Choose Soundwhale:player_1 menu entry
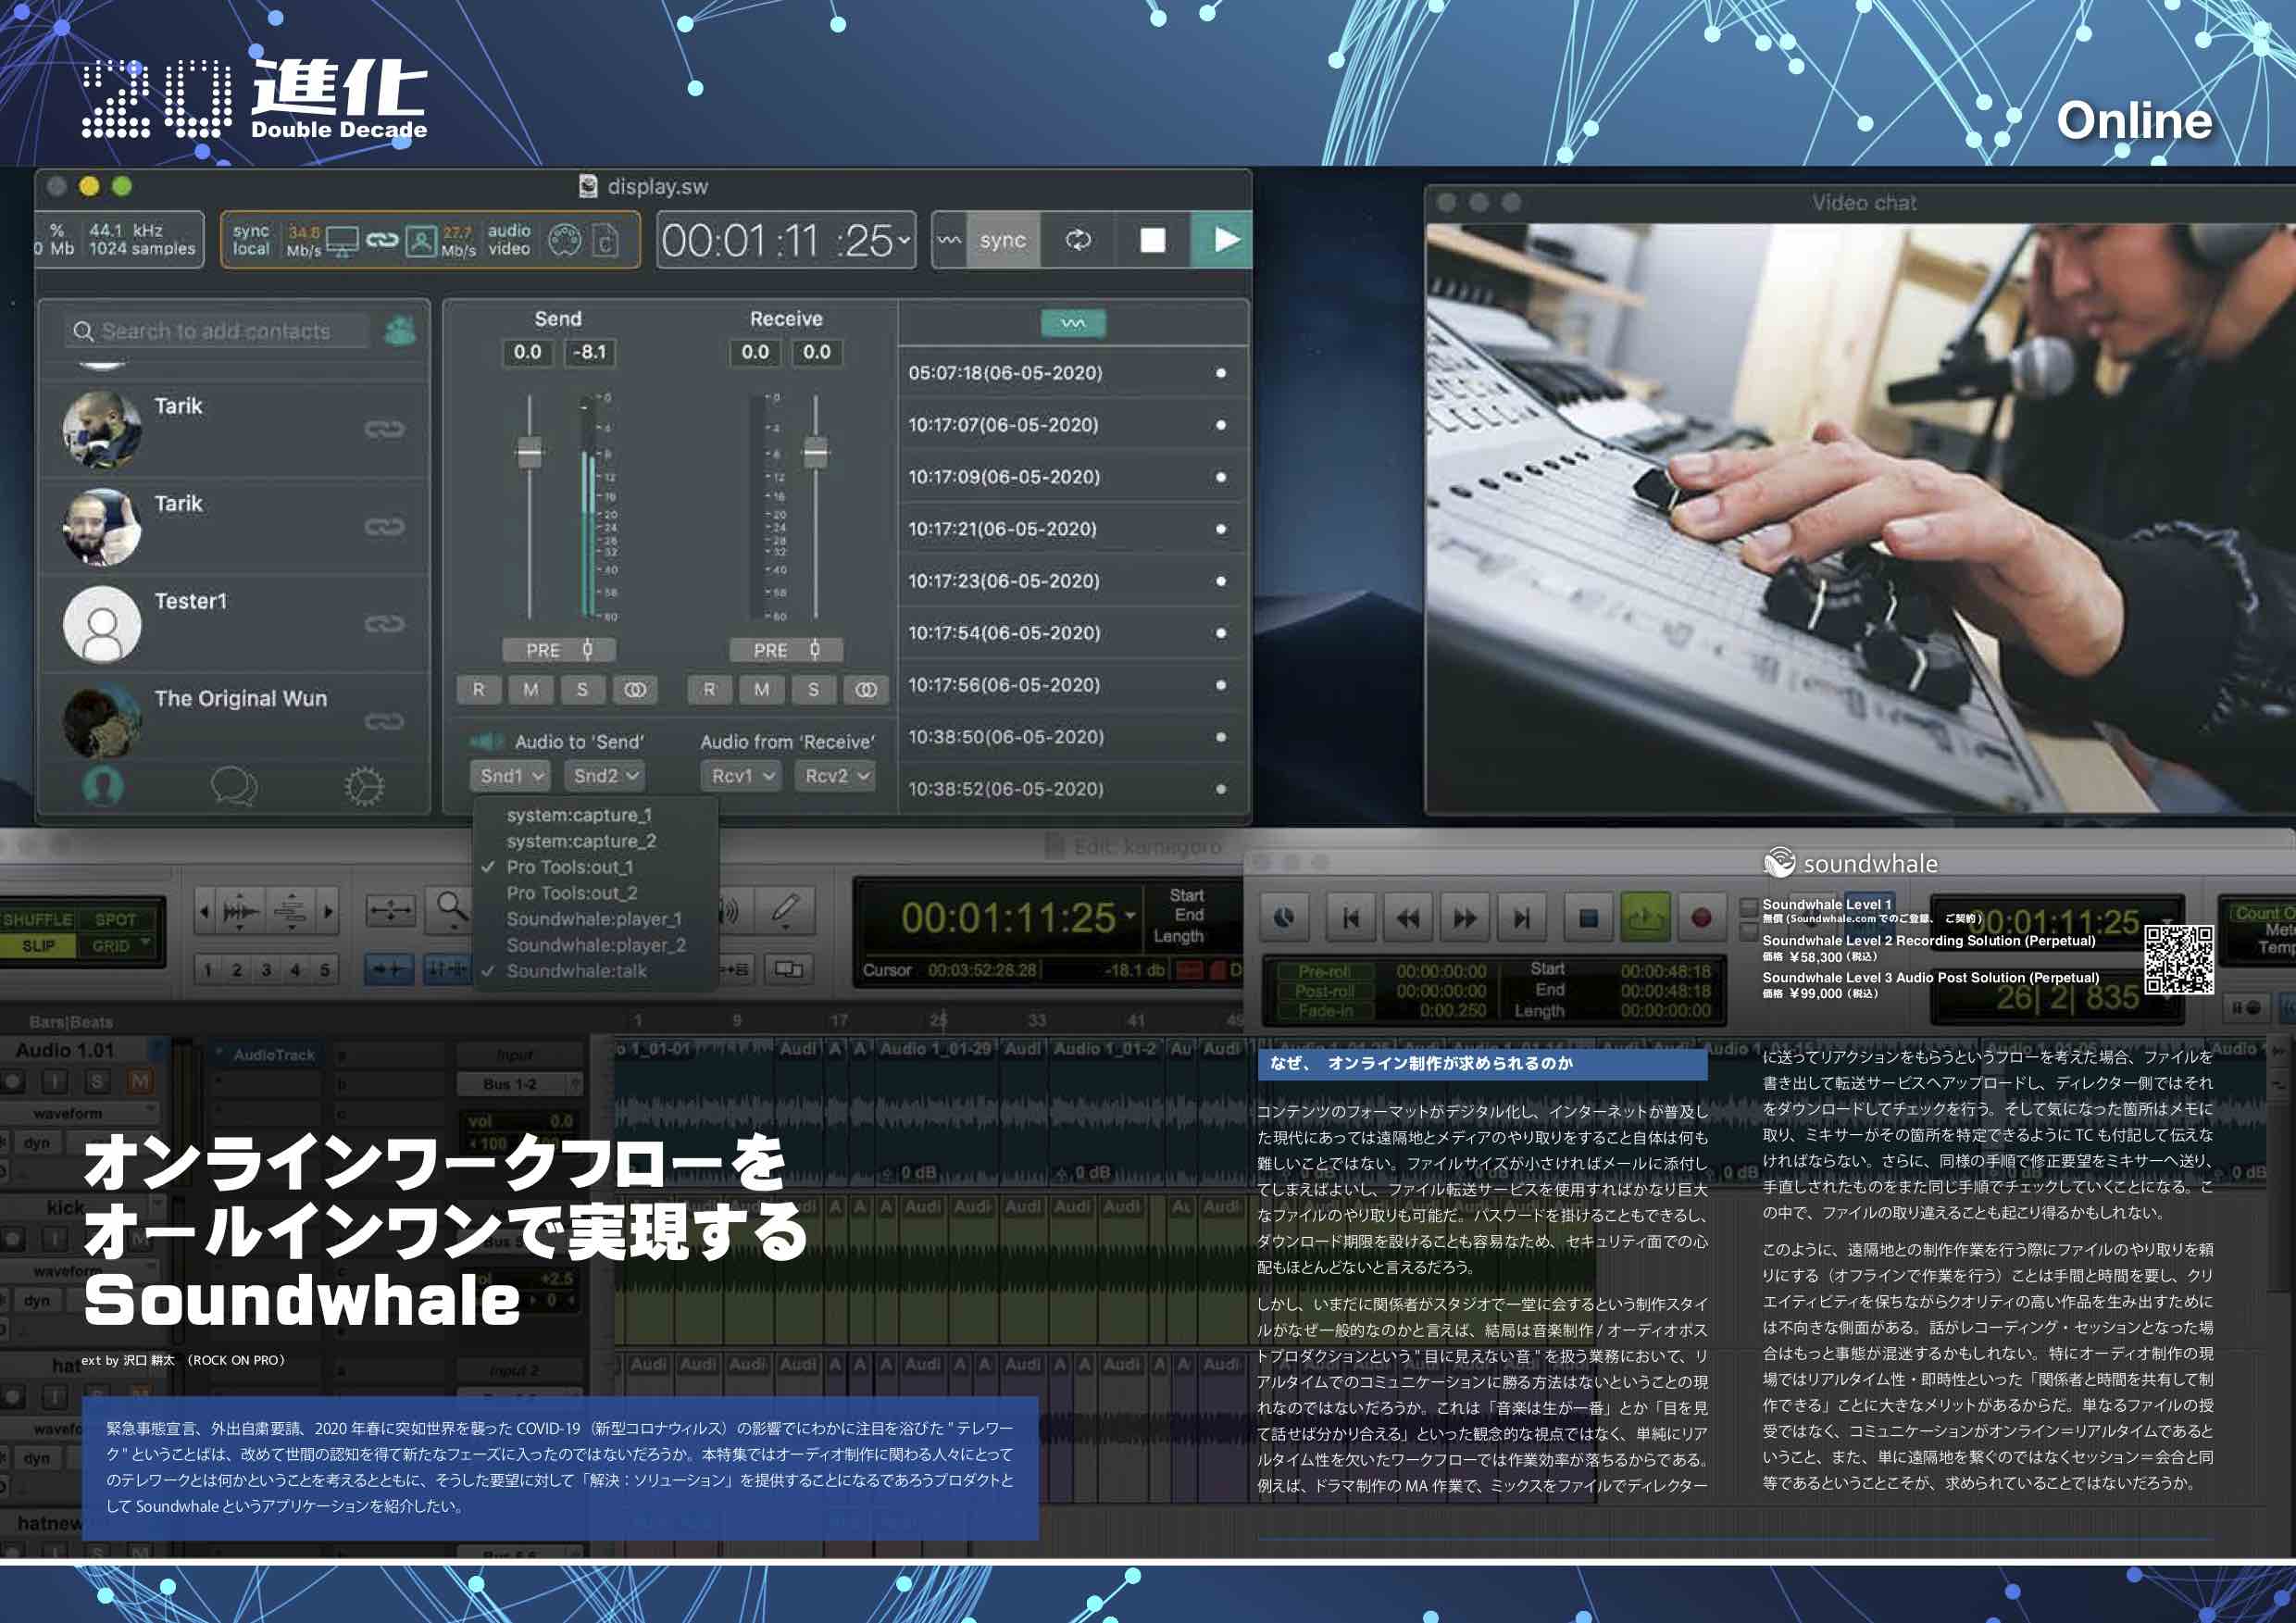Viewport: 2296px width, 1623px height. point(595,919)
